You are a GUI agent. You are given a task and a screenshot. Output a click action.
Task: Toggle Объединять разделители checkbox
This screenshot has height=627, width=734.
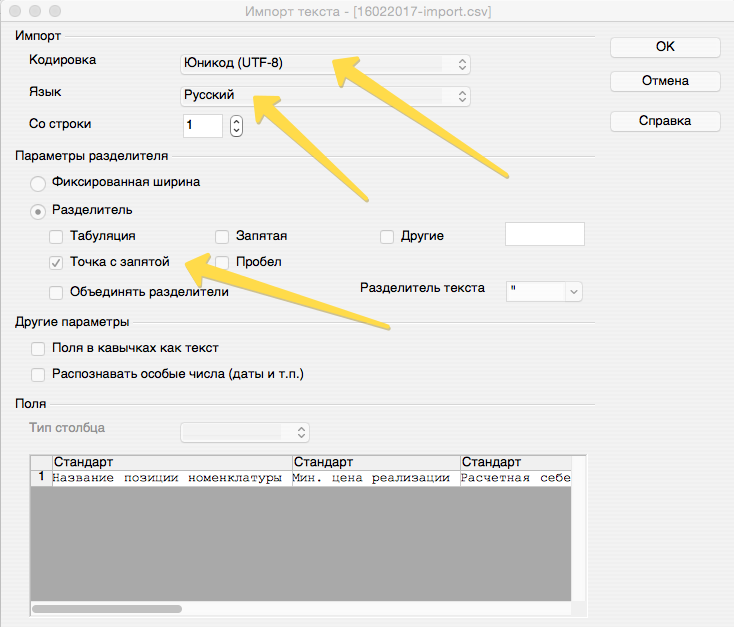[x=56, y=293]
